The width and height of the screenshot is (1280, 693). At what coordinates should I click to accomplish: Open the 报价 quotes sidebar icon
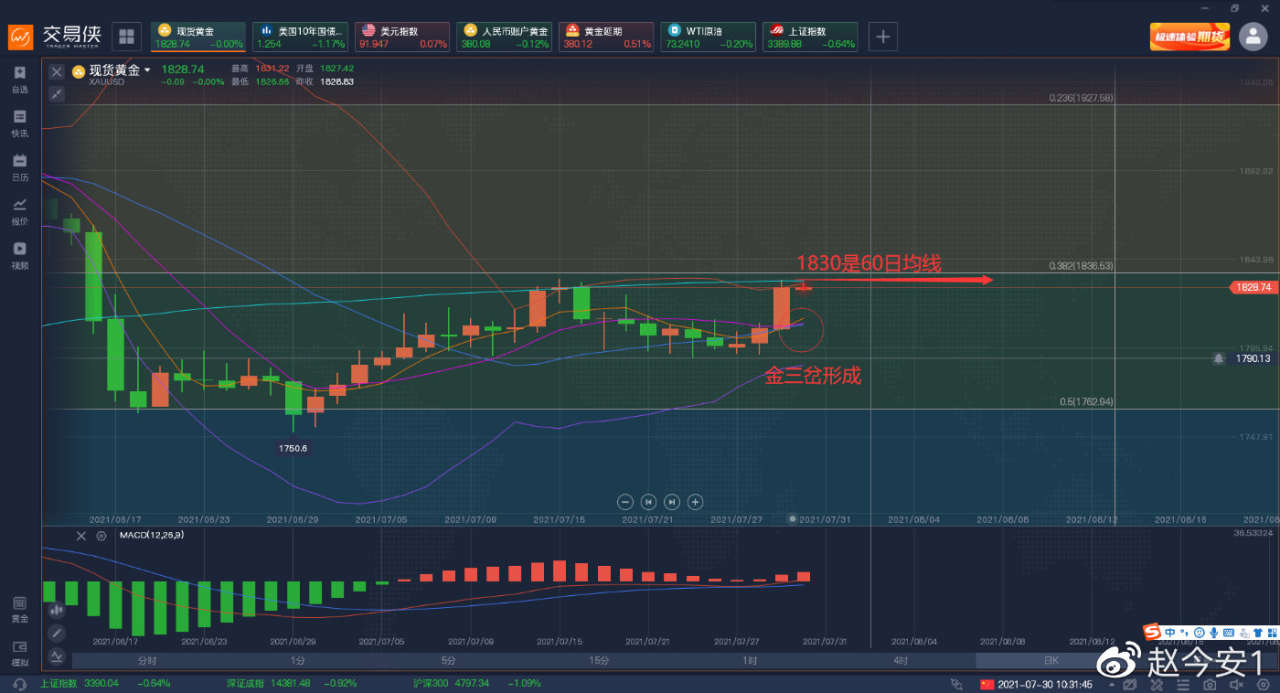click(20, 211)
